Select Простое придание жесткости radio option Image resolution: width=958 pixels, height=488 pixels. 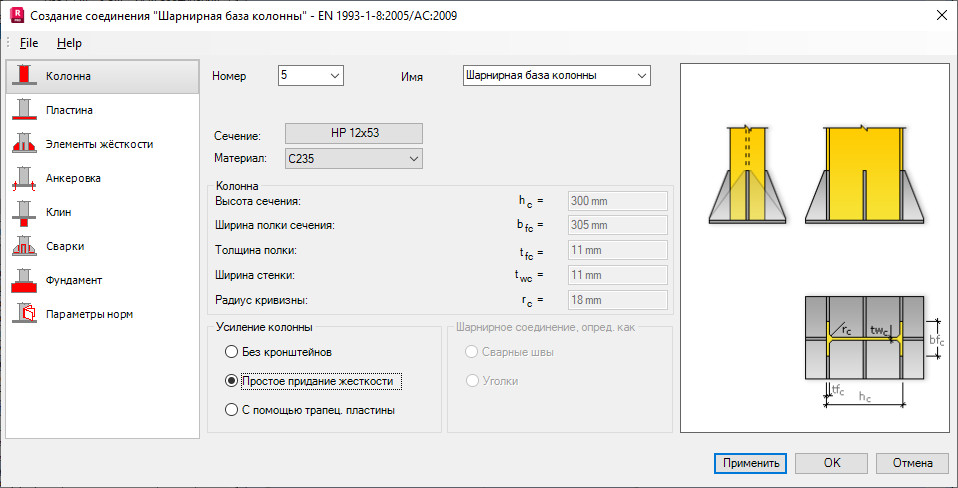(231, 381)
